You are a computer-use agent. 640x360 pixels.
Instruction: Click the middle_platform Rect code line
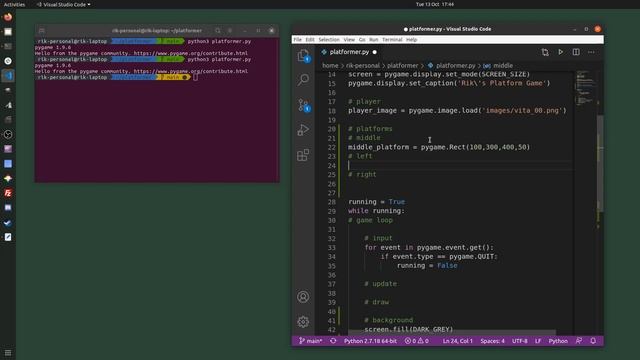tap(439, 147)
